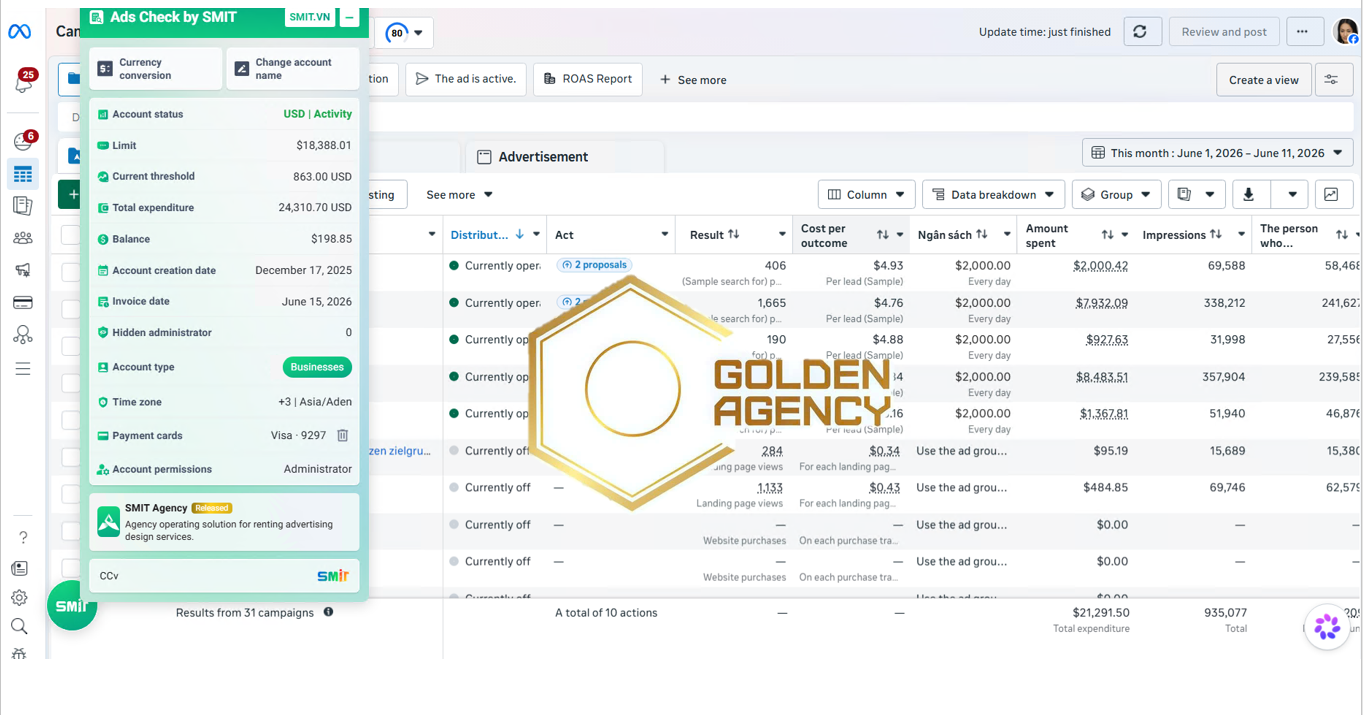Image resolution: width=1363 pixels, height=715 pixels.
Task: Click the Currency conversion button
Action: 156,69
